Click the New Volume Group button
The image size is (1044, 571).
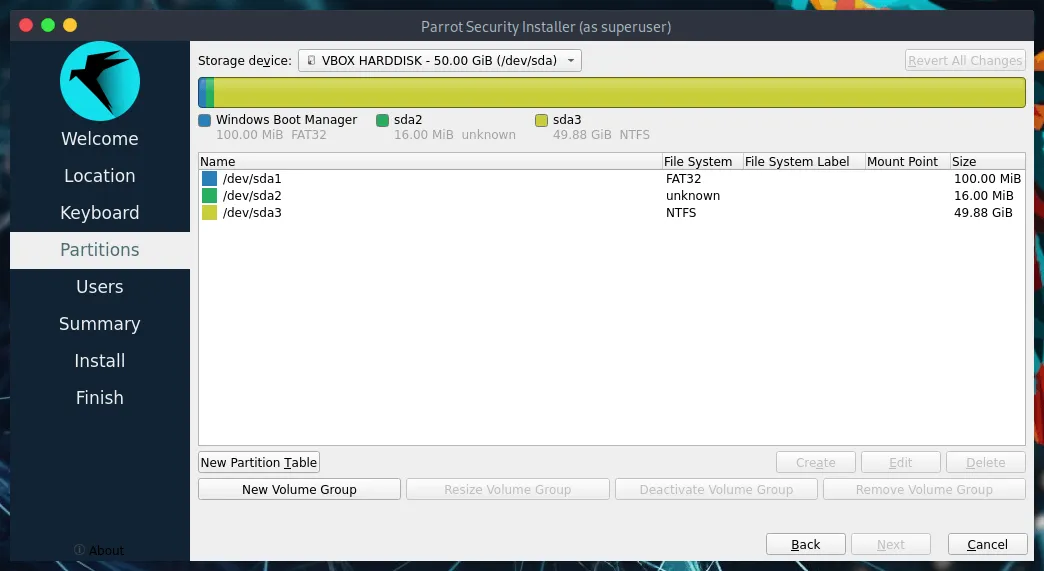299,489
